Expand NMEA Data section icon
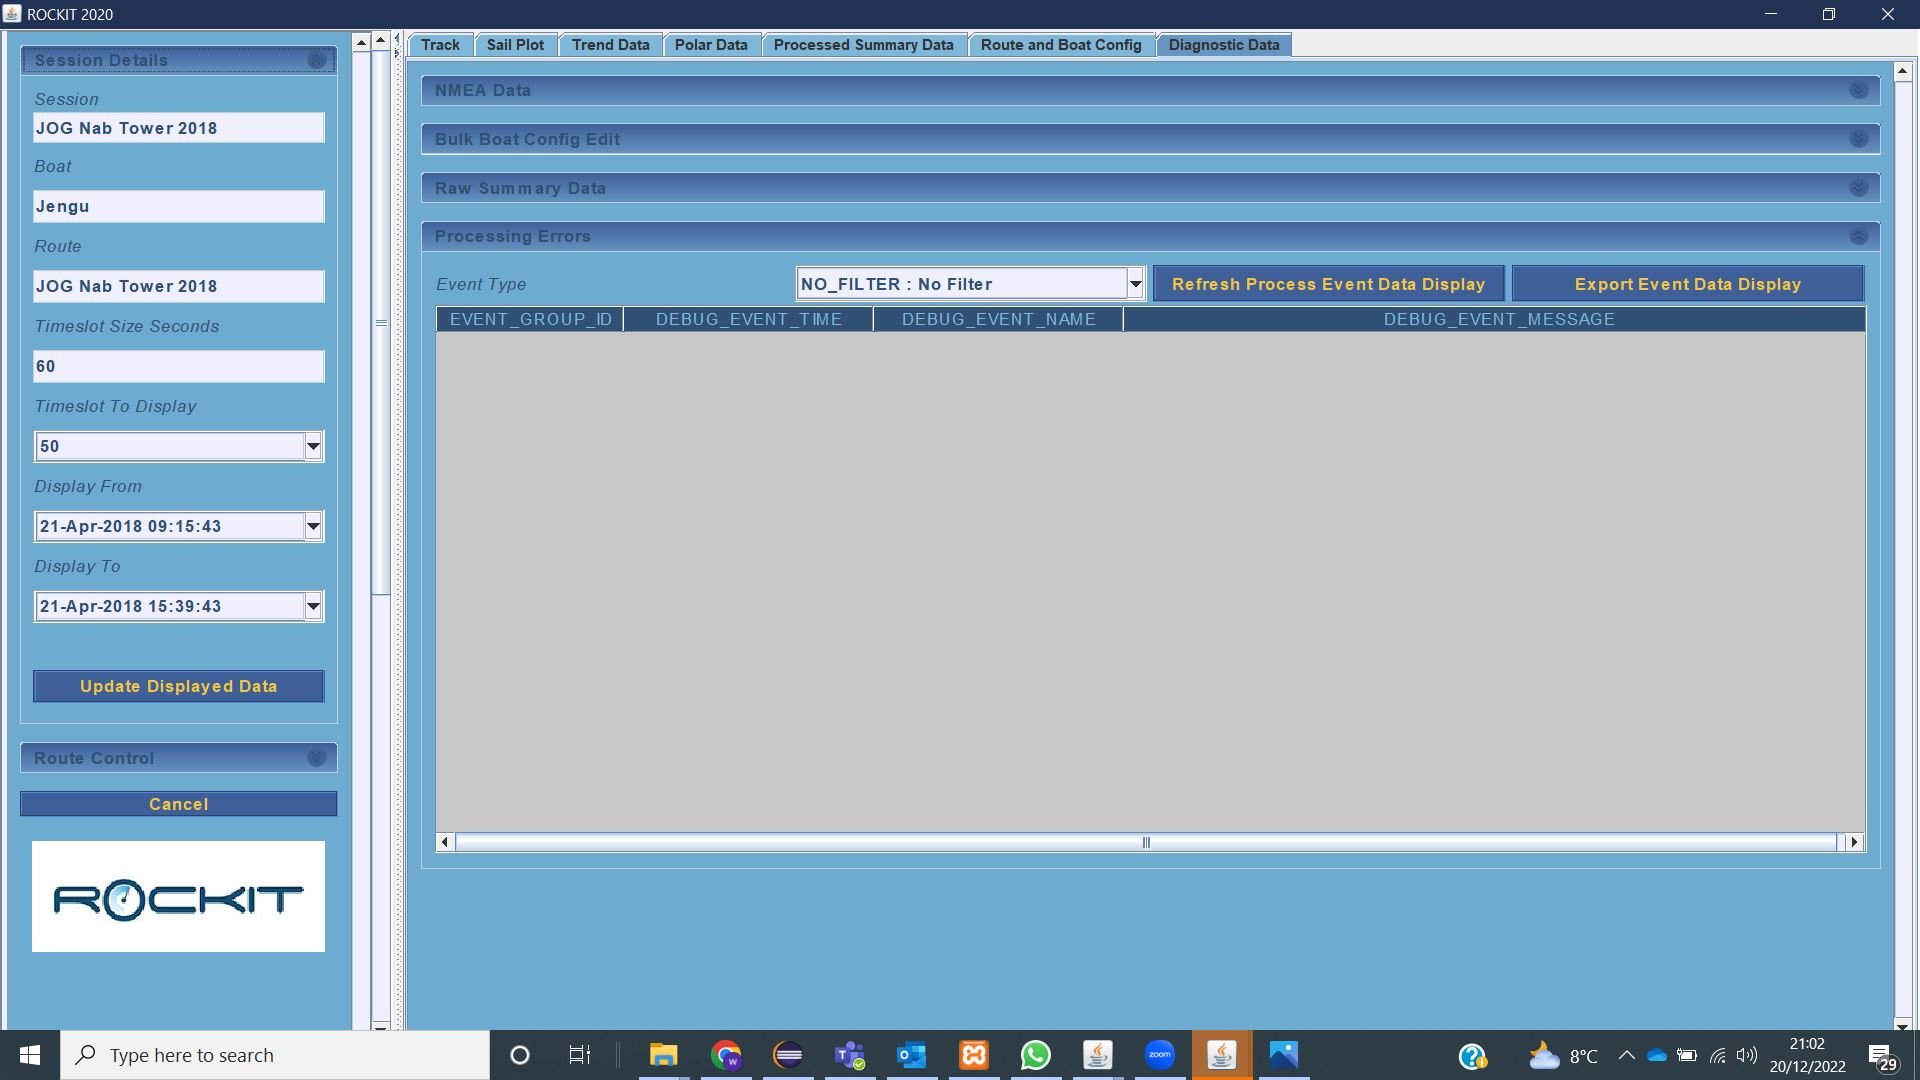The image size is (1920, 1080). click(x=1858, y=90)
